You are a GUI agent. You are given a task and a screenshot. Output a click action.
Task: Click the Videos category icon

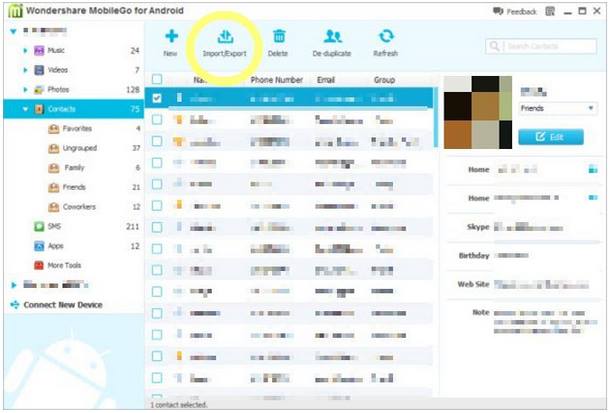(39, 70)
